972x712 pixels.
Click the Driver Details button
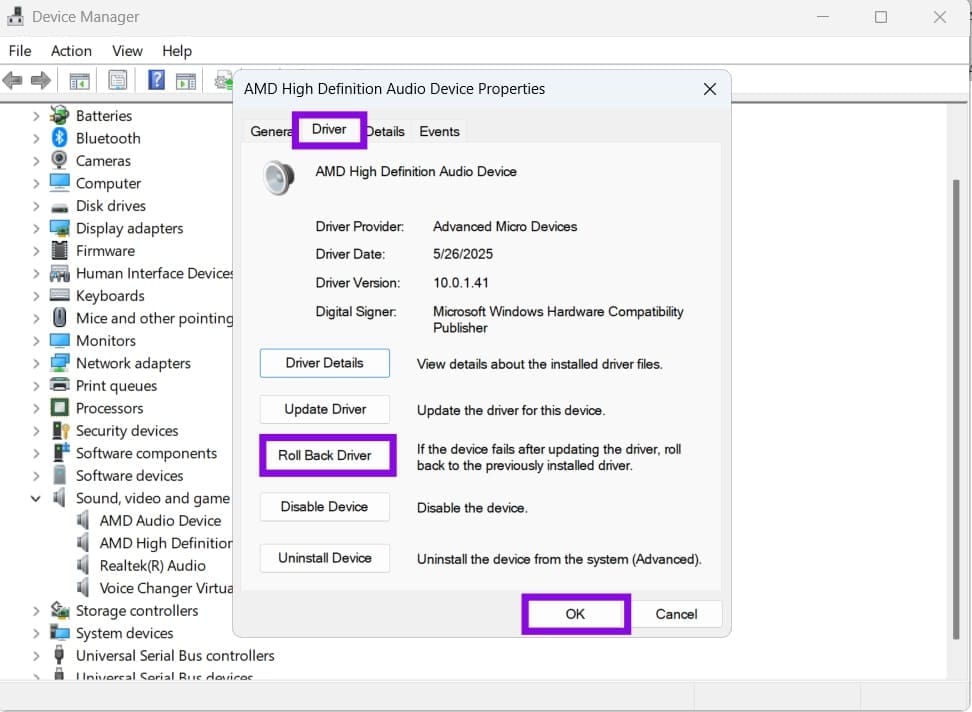tap(325, 363)
